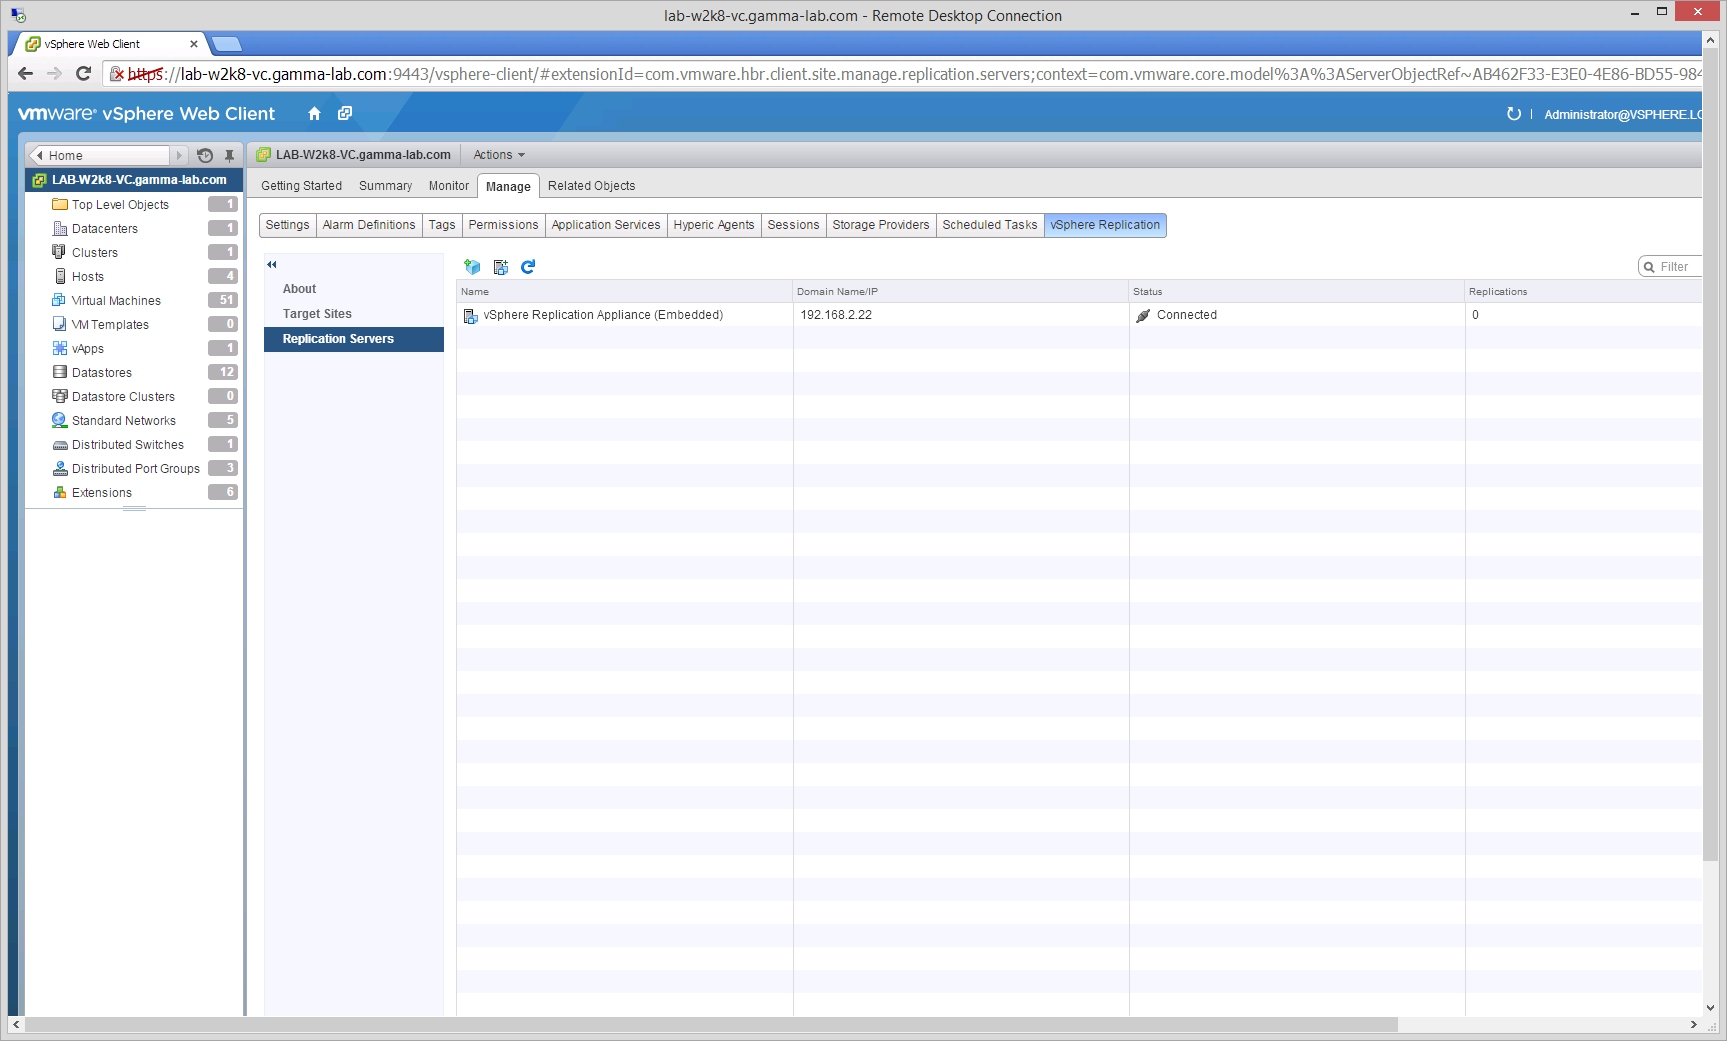Select the vSphere Replication Appliance row
The width and height of the screenshot is (1727, 1041).
coord(603,315)
